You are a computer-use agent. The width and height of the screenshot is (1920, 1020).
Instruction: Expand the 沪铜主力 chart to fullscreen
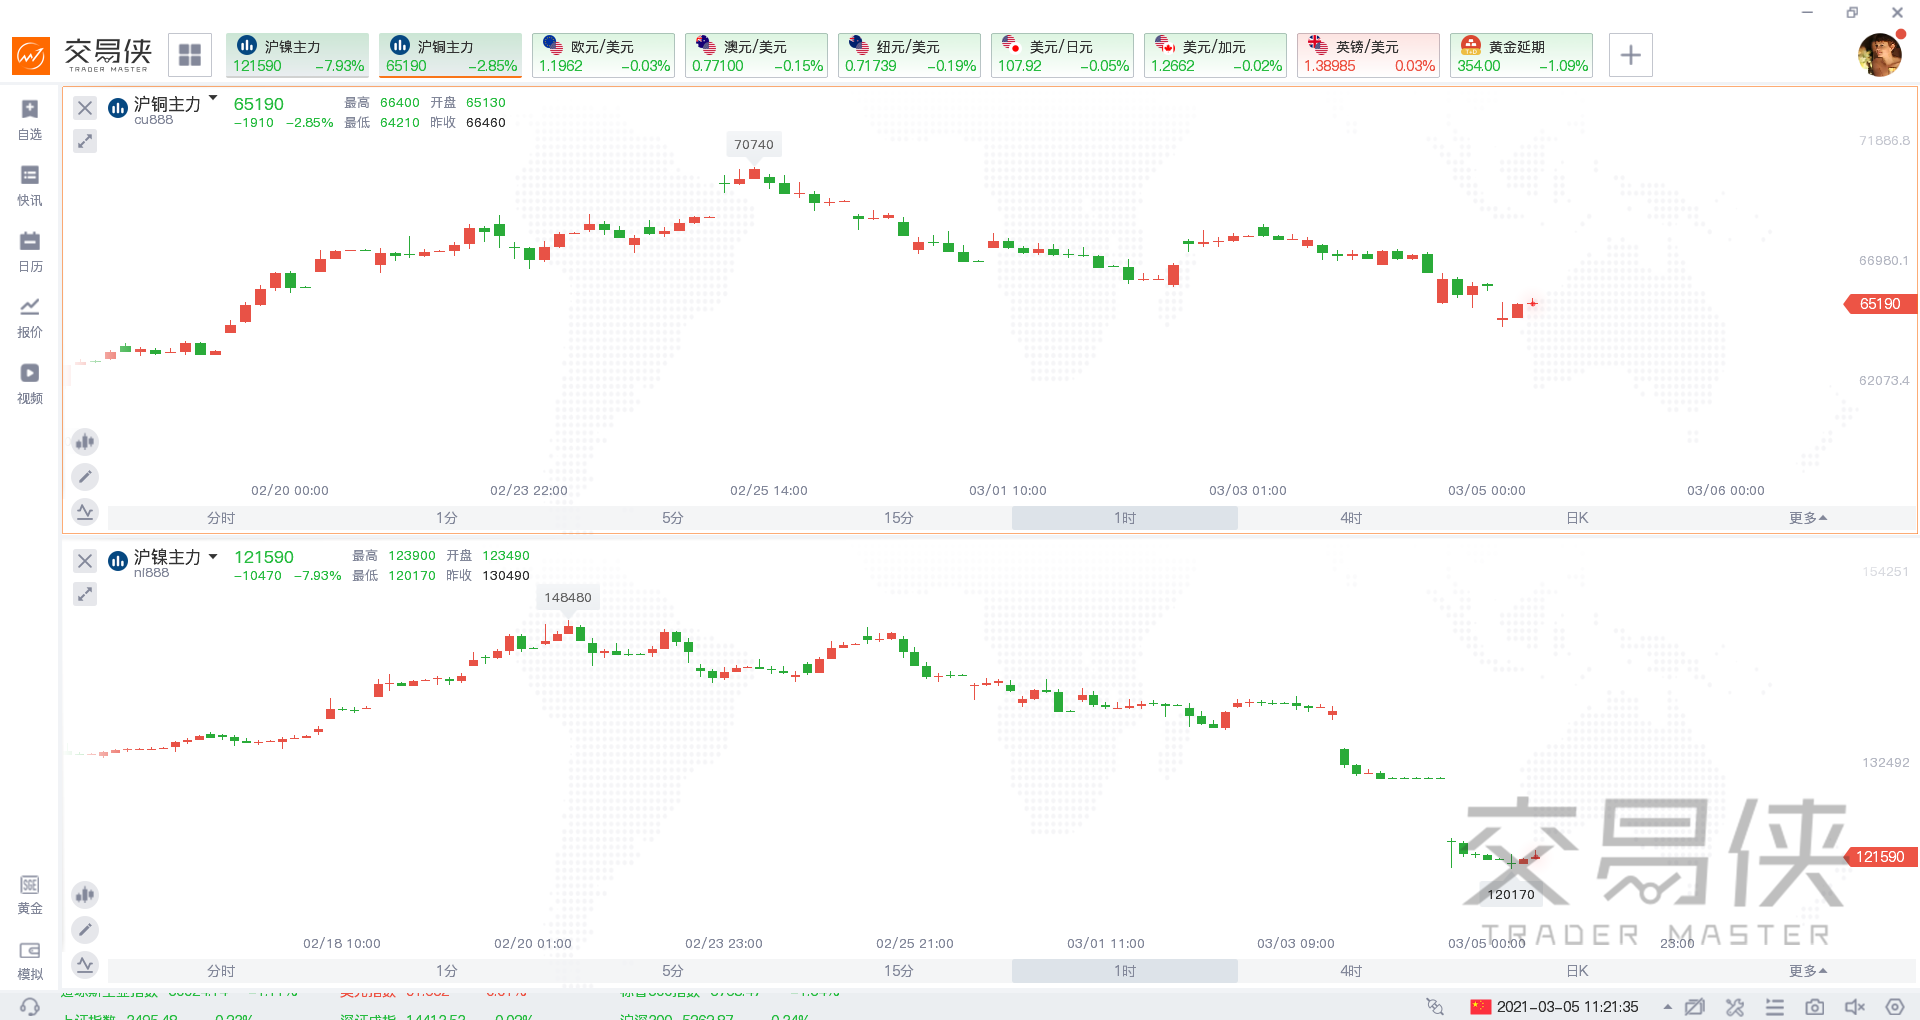[85, 141]
